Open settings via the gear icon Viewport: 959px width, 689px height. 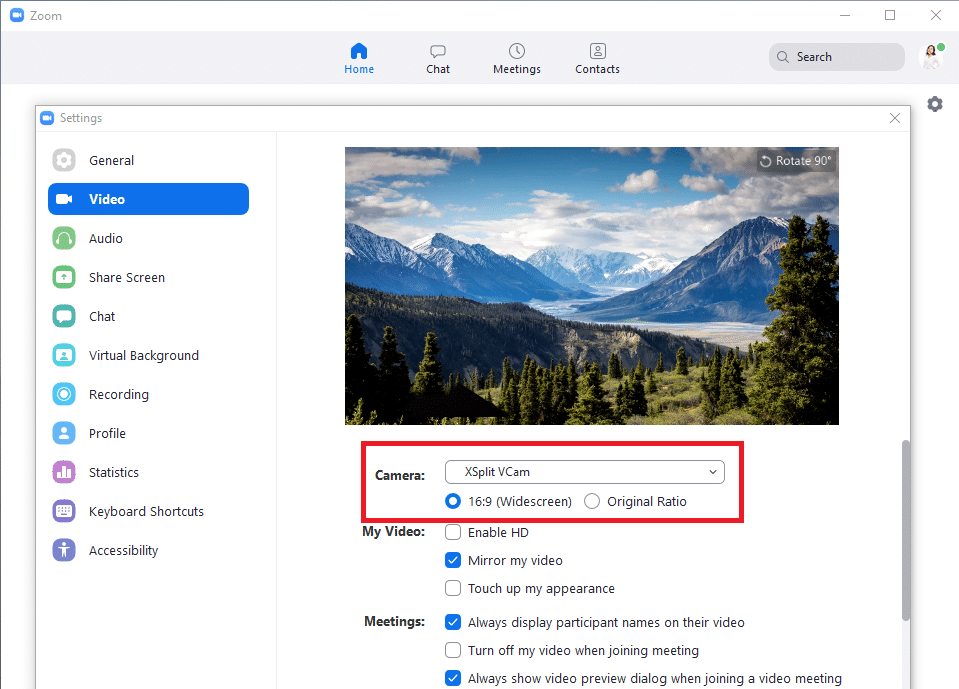click(x=935, y=104)
